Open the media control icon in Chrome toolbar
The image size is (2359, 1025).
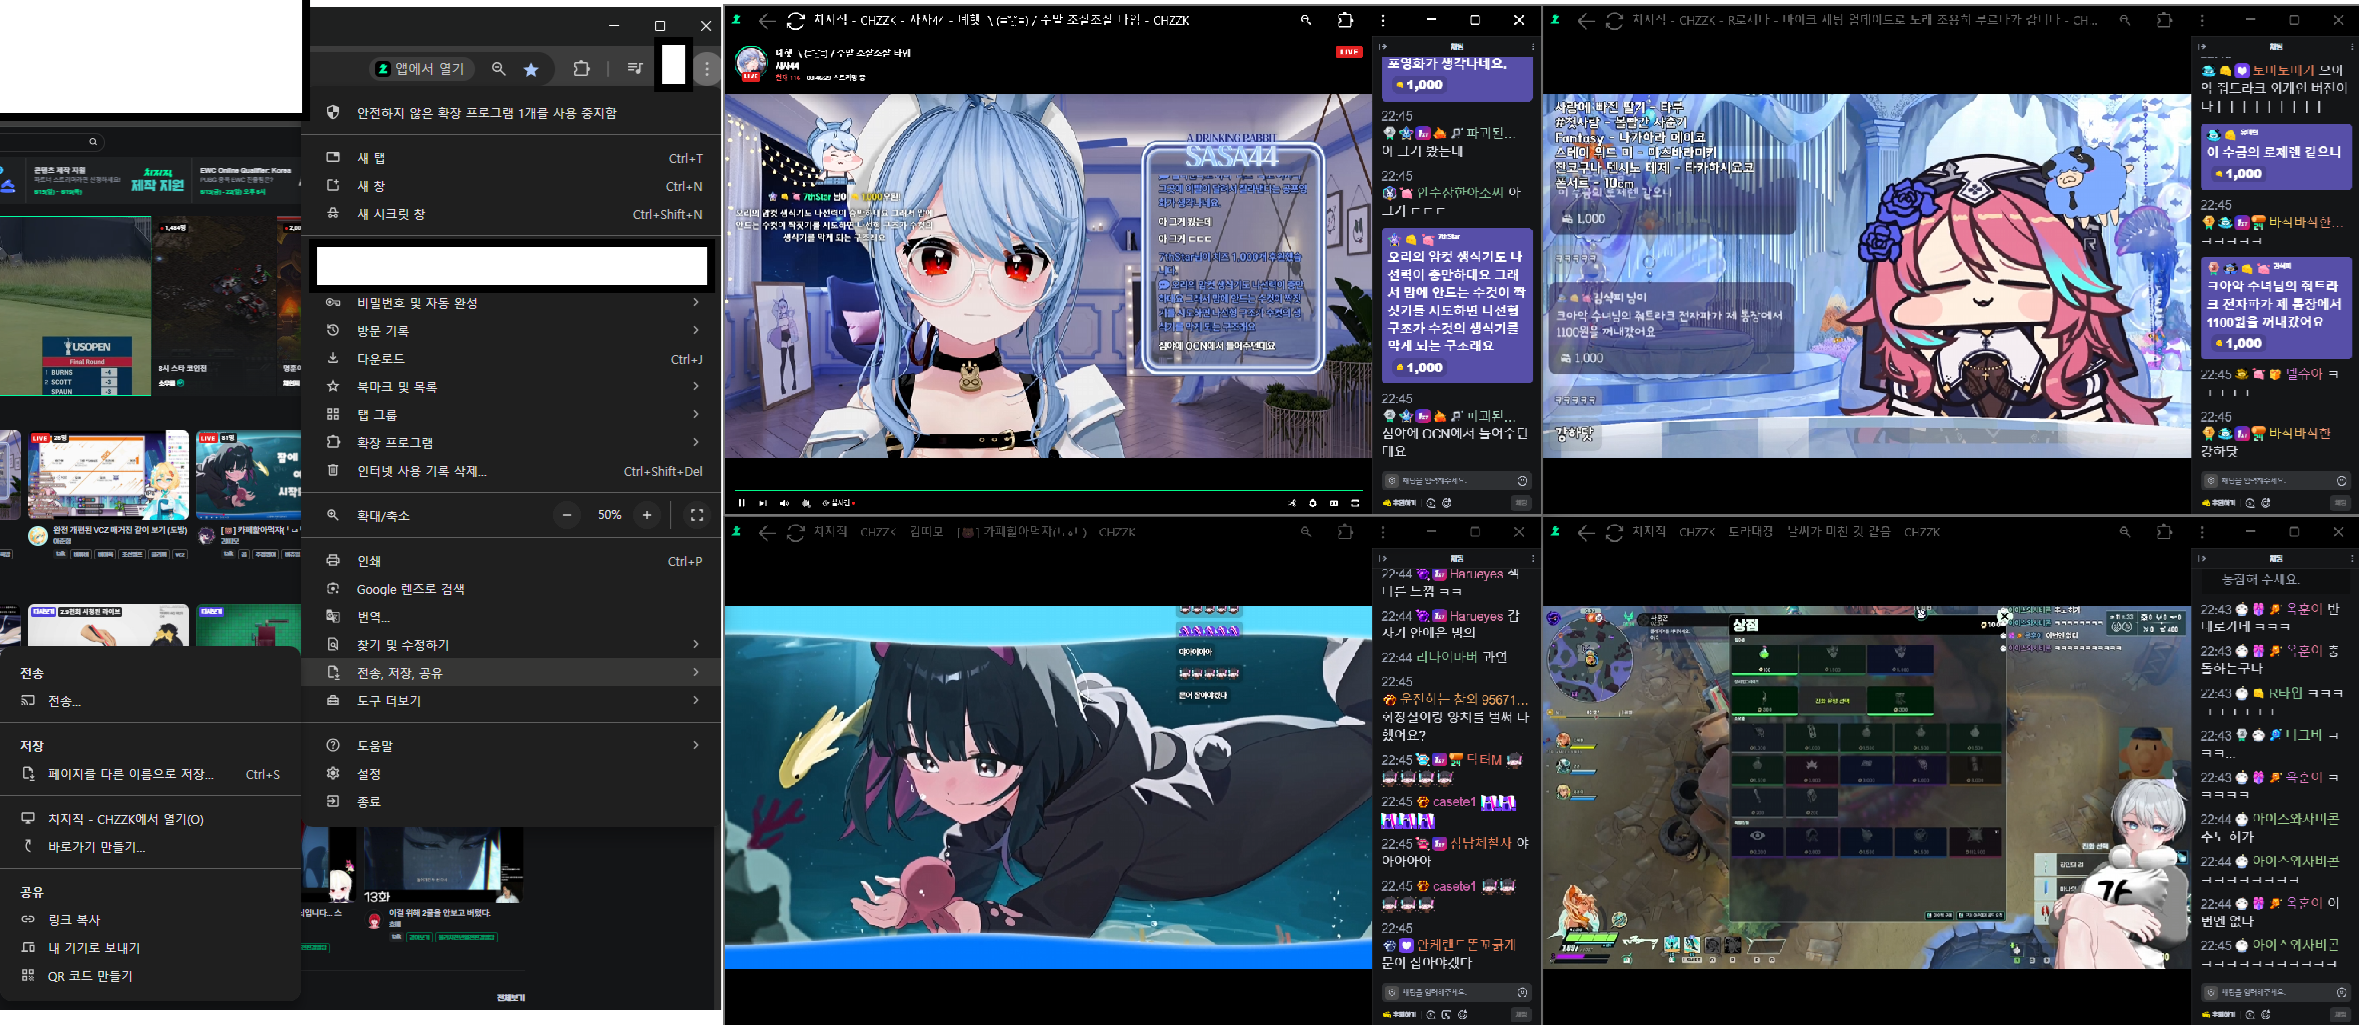[x=635, y=69]
